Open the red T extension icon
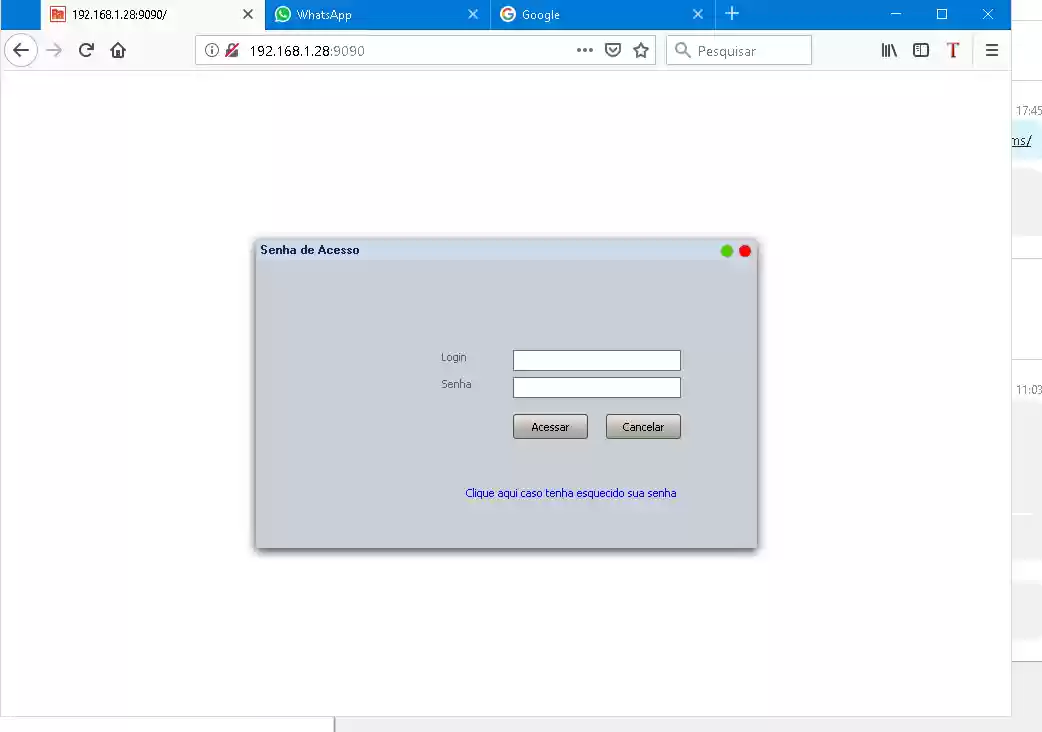 tap(952, 50)
